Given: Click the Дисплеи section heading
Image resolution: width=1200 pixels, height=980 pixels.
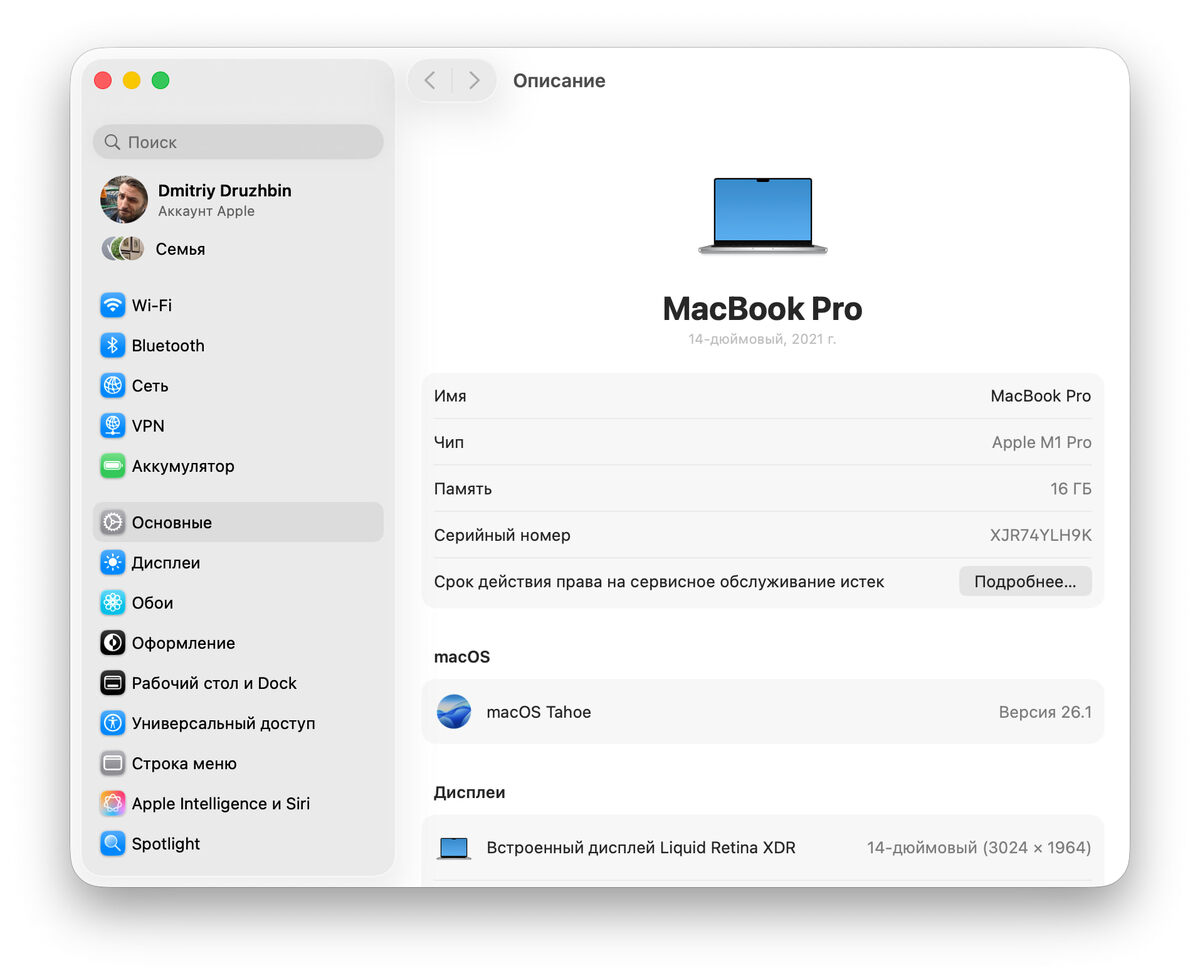Looking at the screenshot, I should [x=469, y=792].
